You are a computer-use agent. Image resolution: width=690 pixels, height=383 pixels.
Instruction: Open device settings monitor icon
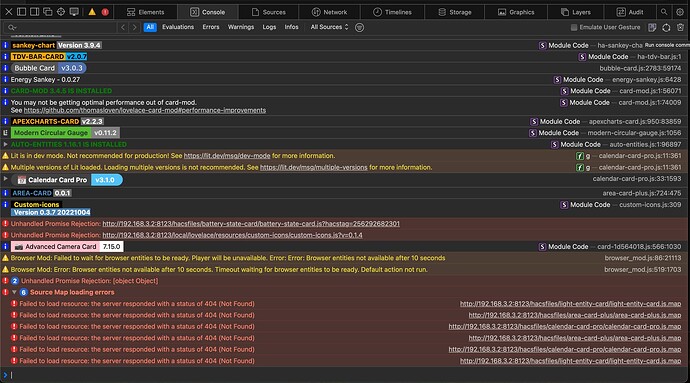pos(74,12)
